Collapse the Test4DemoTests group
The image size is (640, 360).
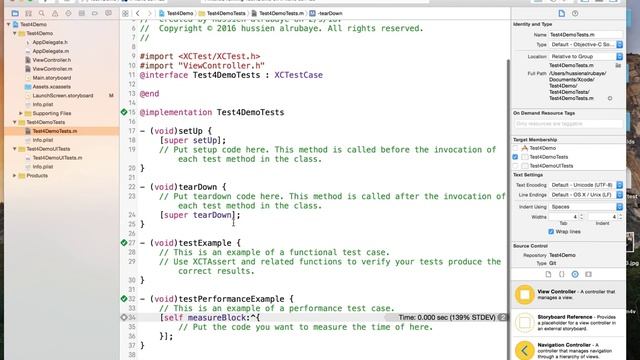pos(15,122)
